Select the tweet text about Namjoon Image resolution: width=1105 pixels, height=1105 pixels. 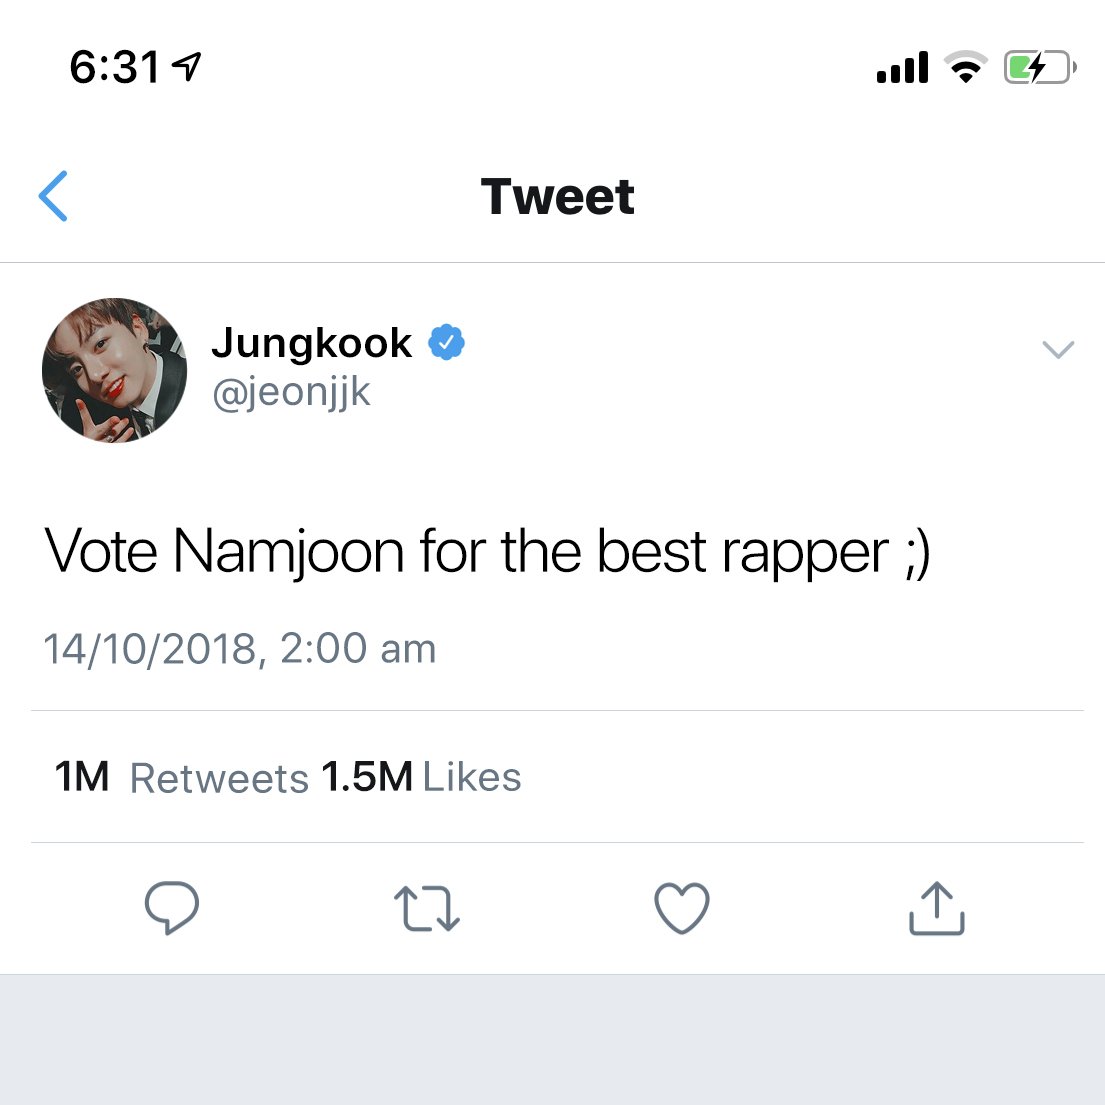coord(487,552)
